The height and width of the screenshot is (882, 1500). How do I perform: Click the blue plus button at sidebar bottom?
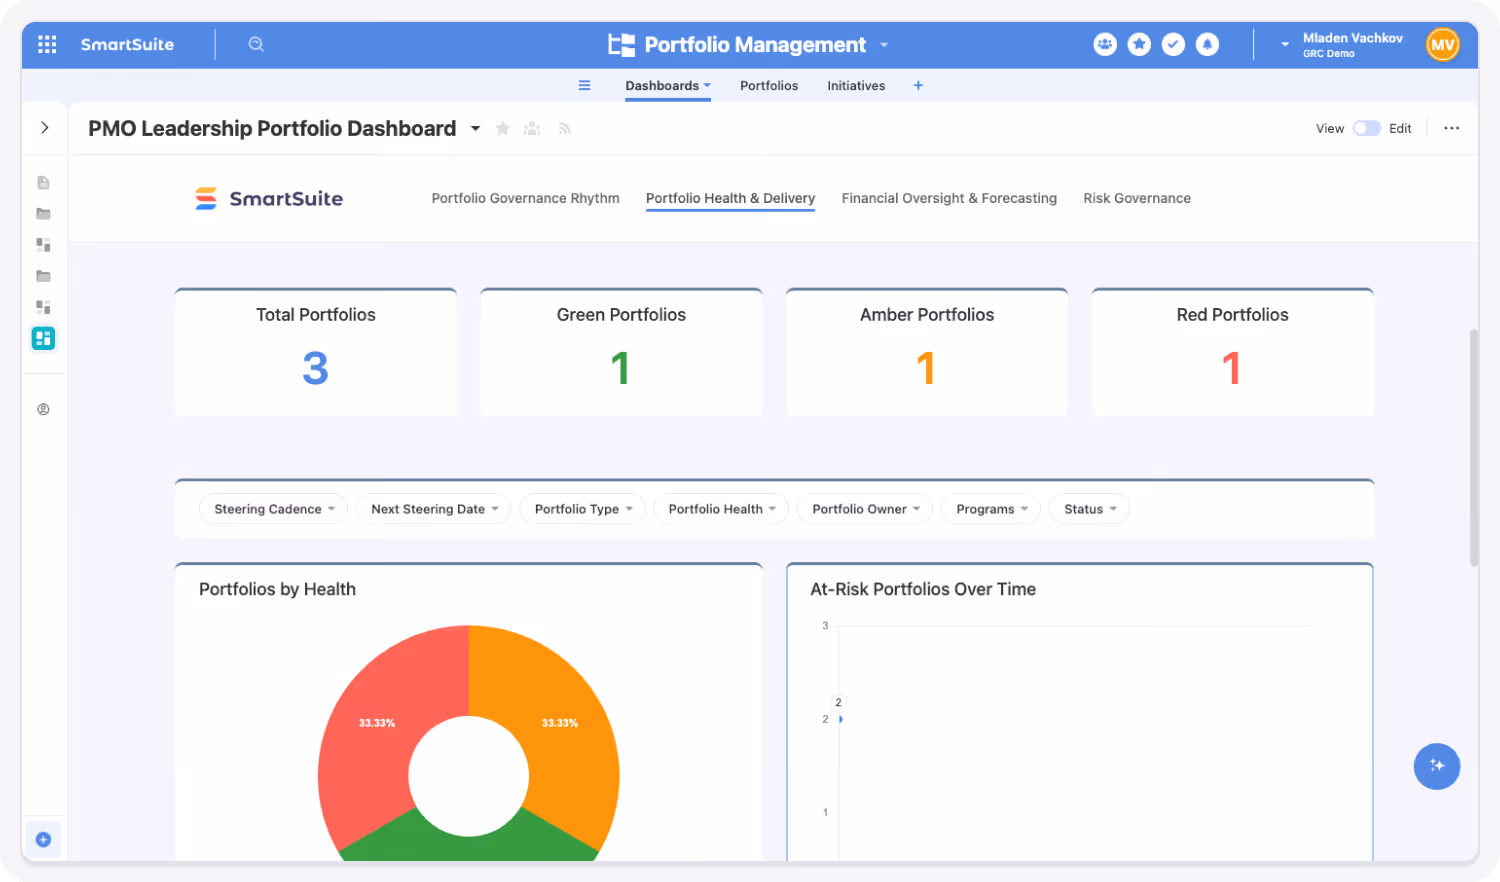coord(43,839)
